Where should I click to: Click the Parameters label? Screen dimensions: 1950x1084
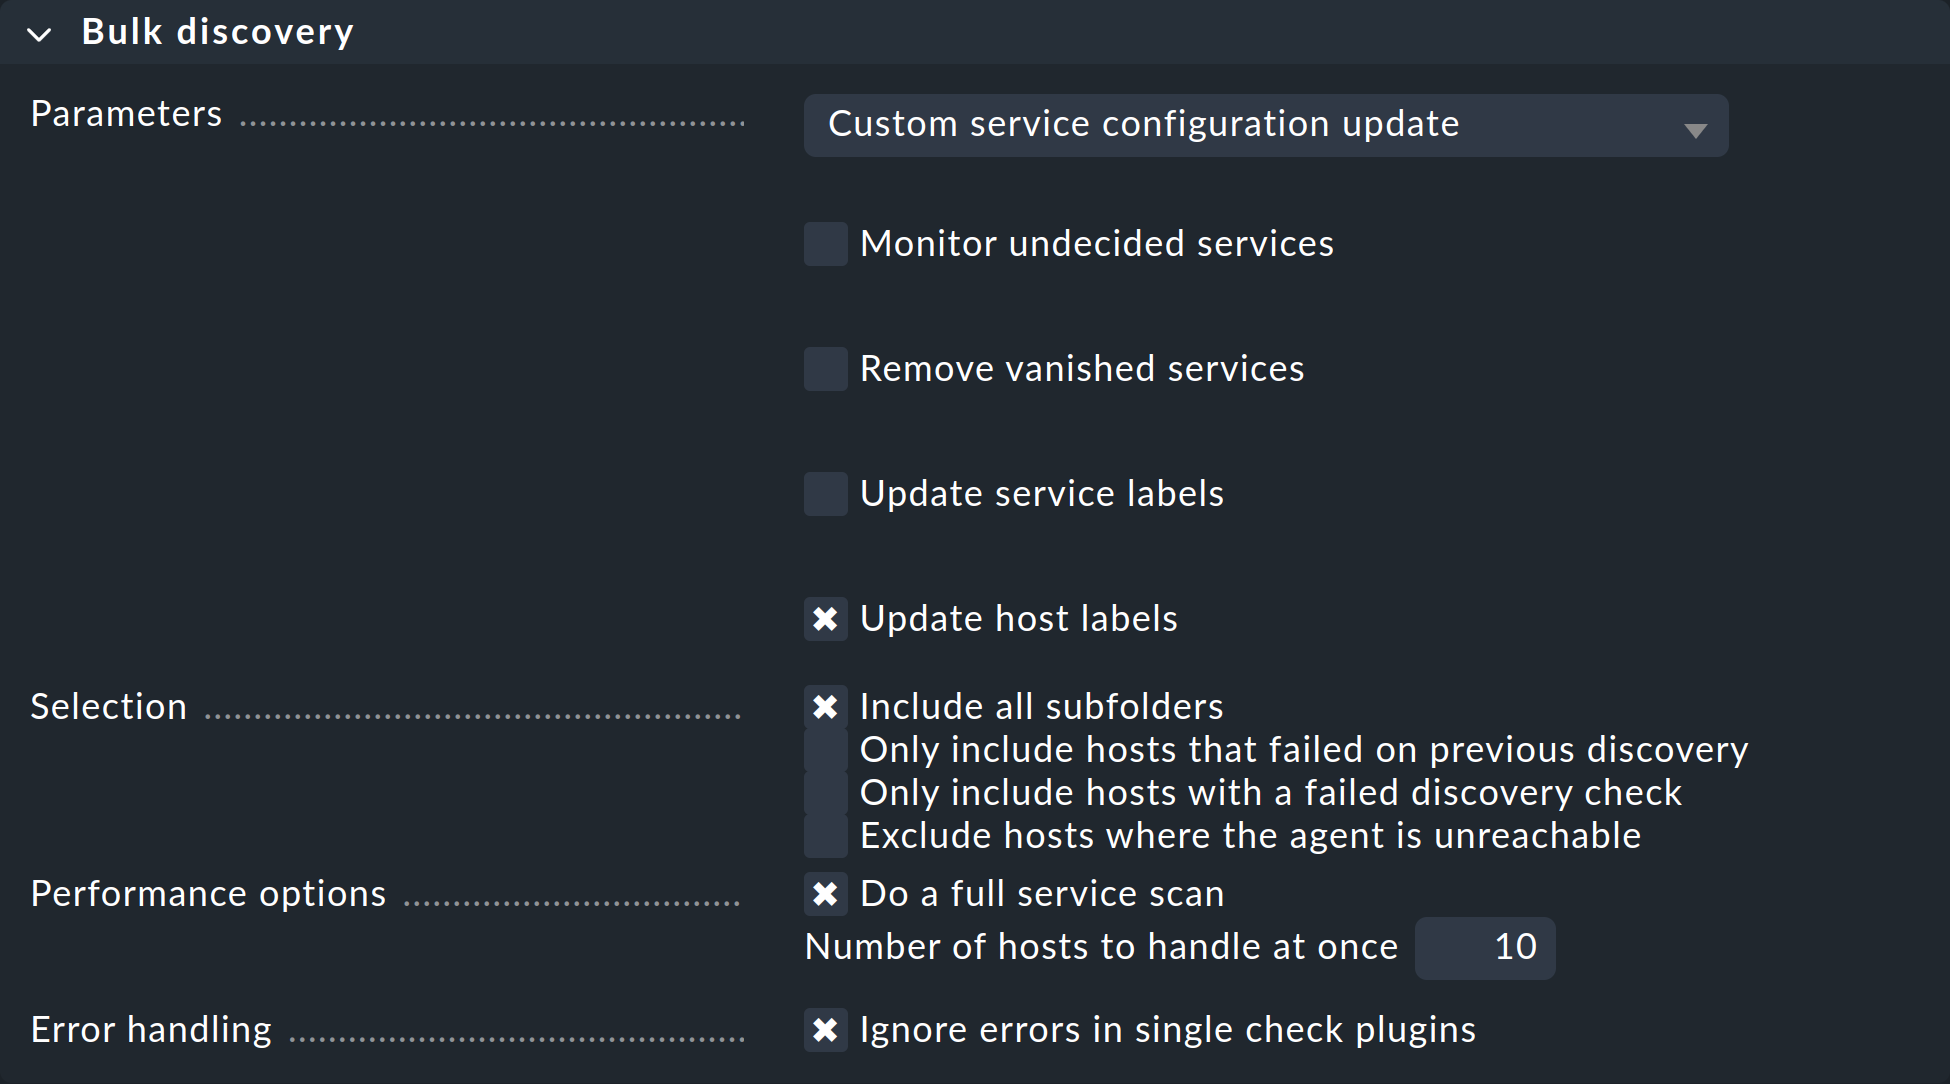coord(126,114)
